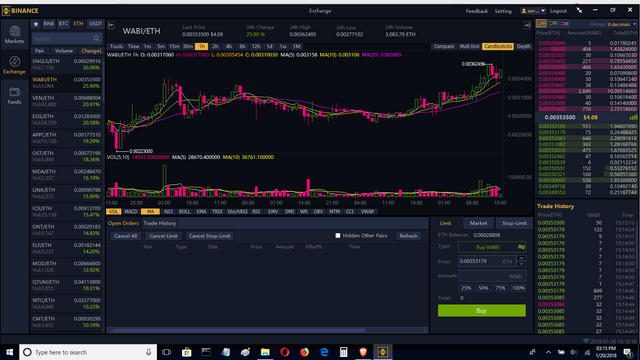Show sell orders only in order book
The image size is (640, 360).
click(564, 24)
